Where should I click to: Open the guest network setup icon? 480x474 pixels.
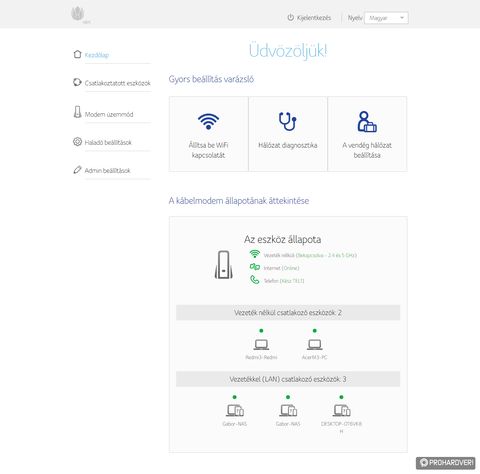pyautogui.click(x=367, y=122)
